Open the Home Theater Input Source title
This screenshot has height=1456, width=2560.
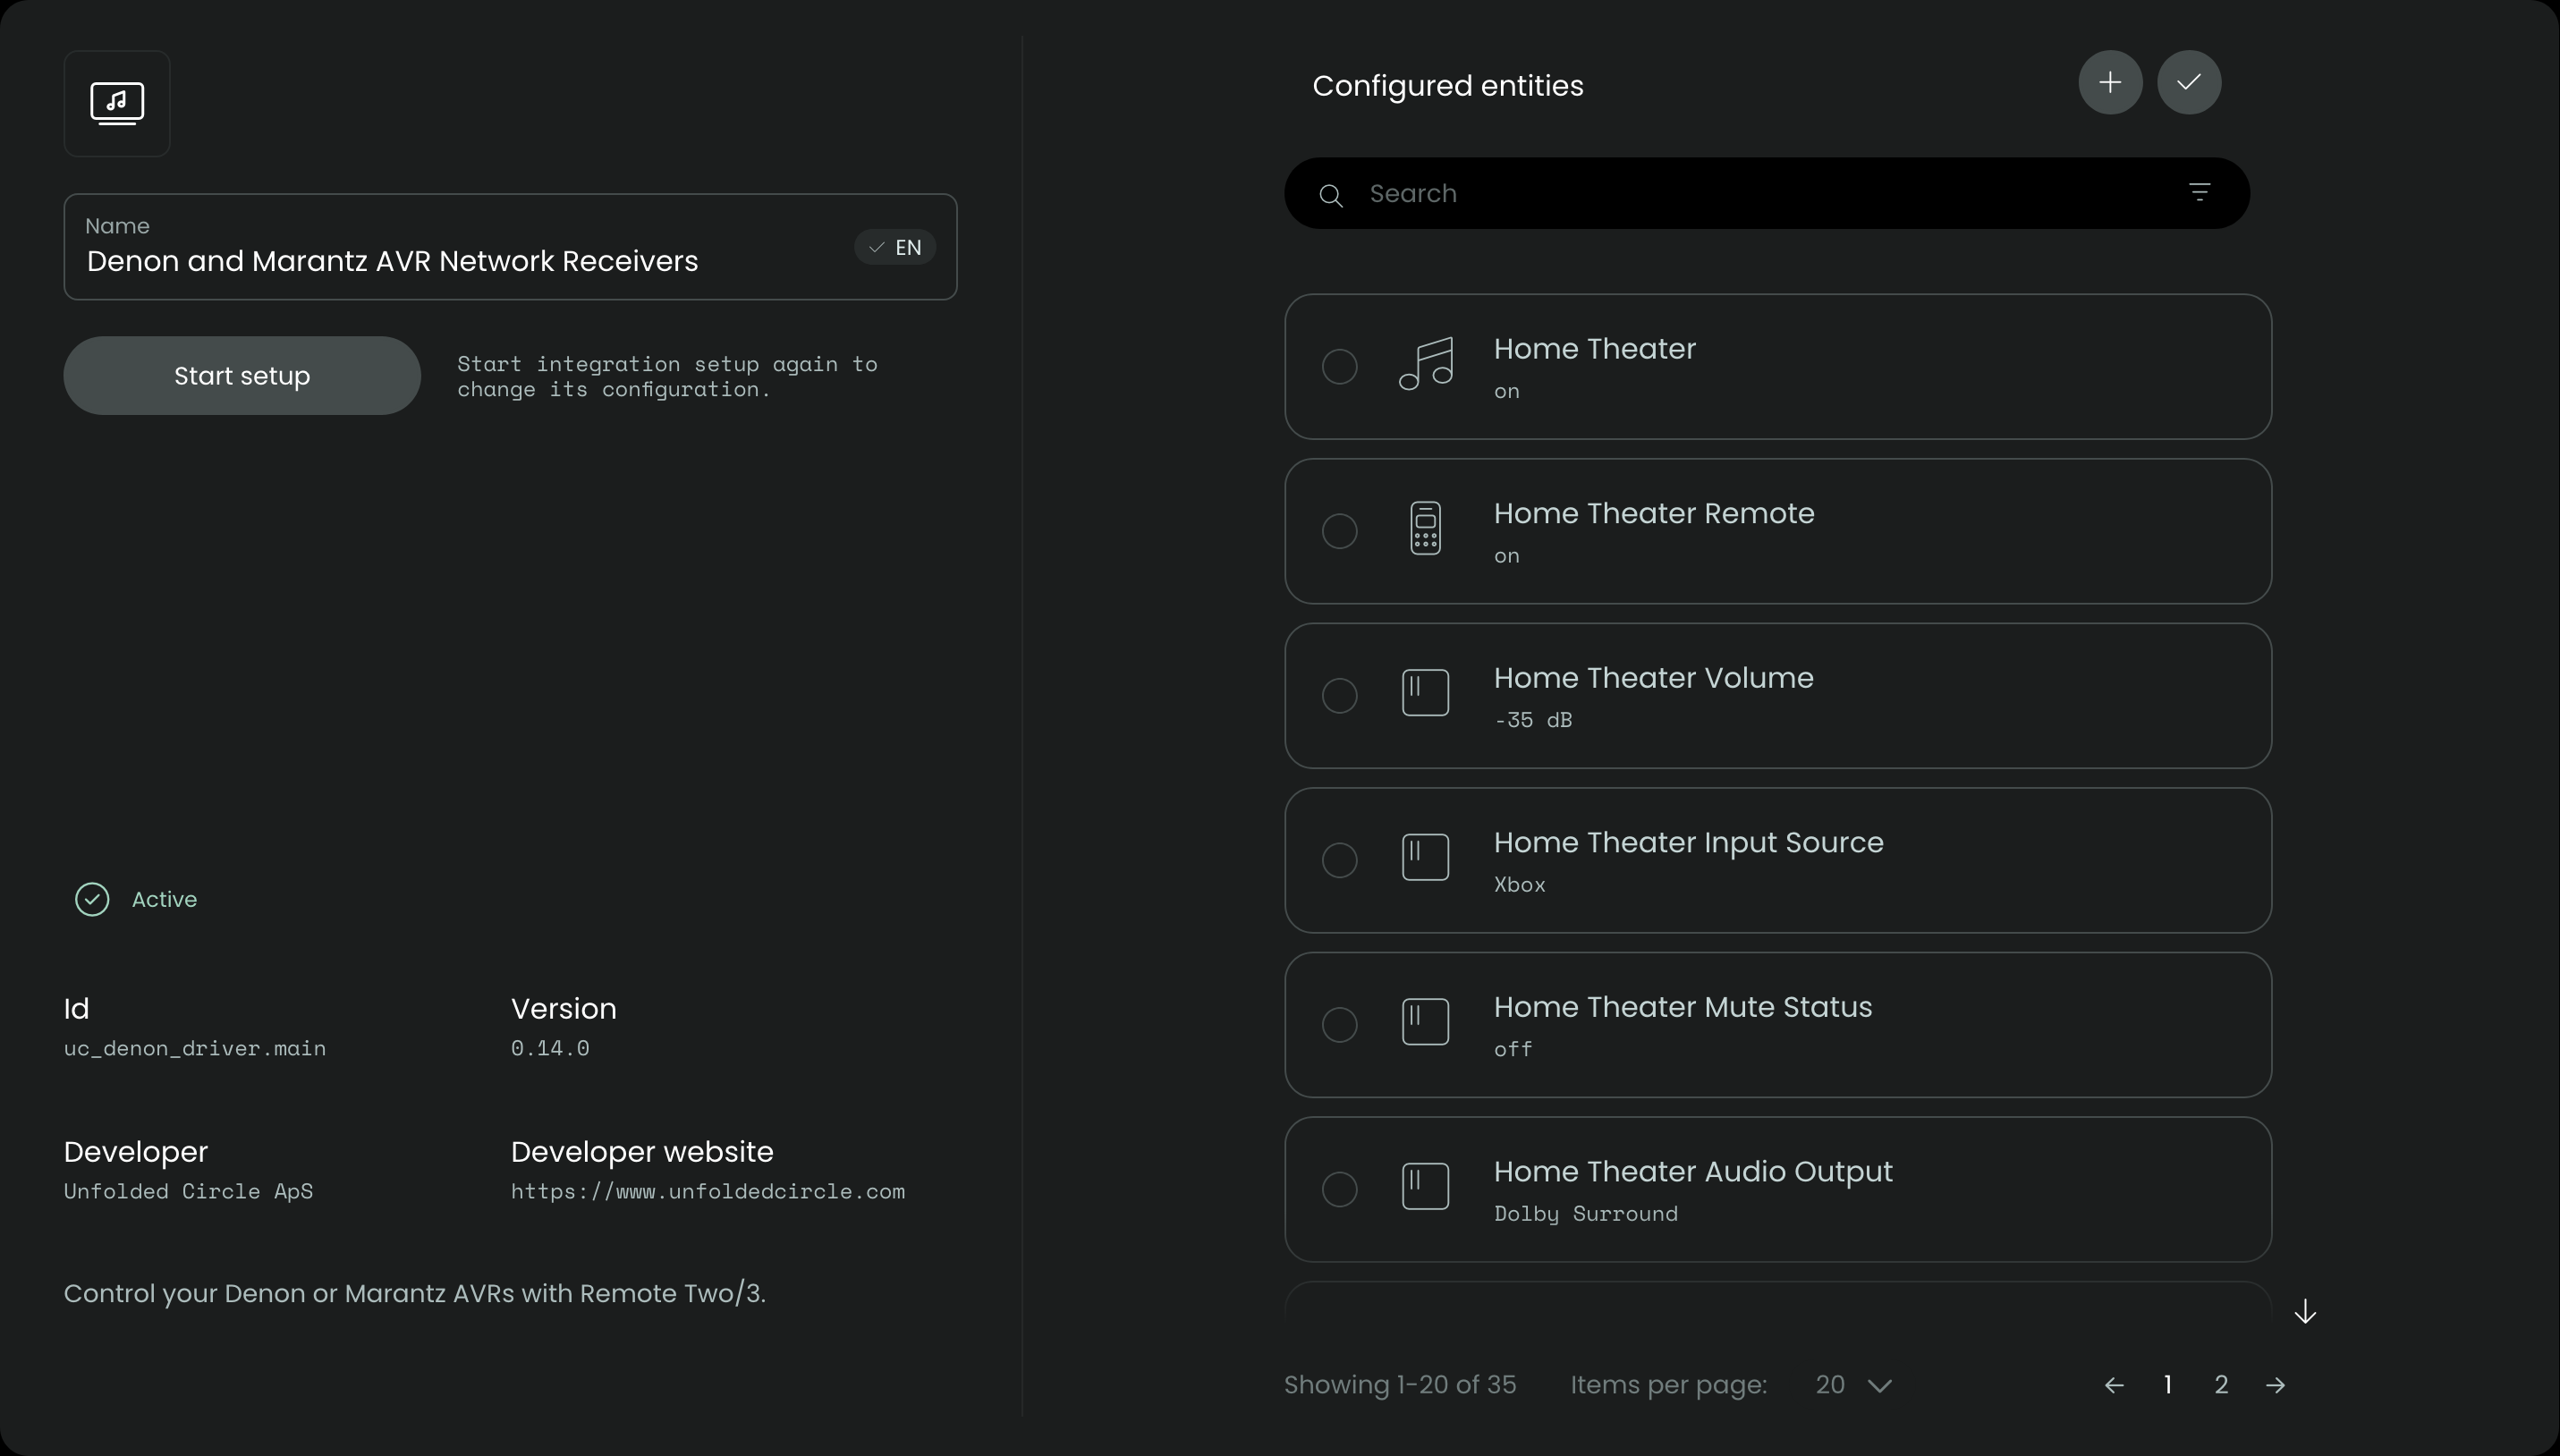[1689, 842]
